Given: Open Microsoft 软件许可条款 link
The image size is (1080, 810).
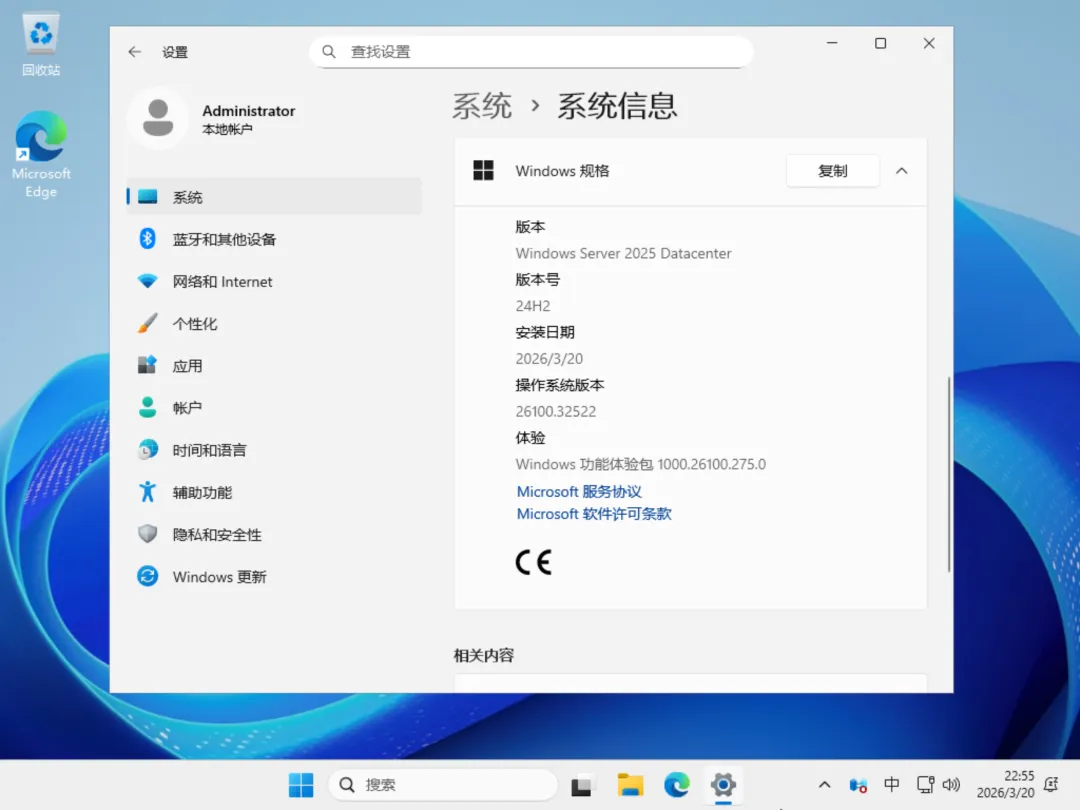Looking at the screenshot, I should [x=594, y=514].
